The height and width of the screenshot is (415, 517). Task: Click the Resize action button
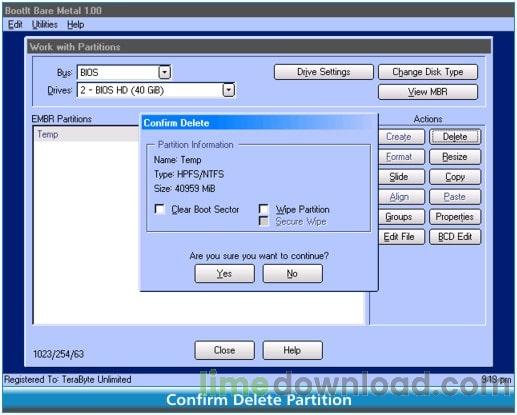pos(455,157)
